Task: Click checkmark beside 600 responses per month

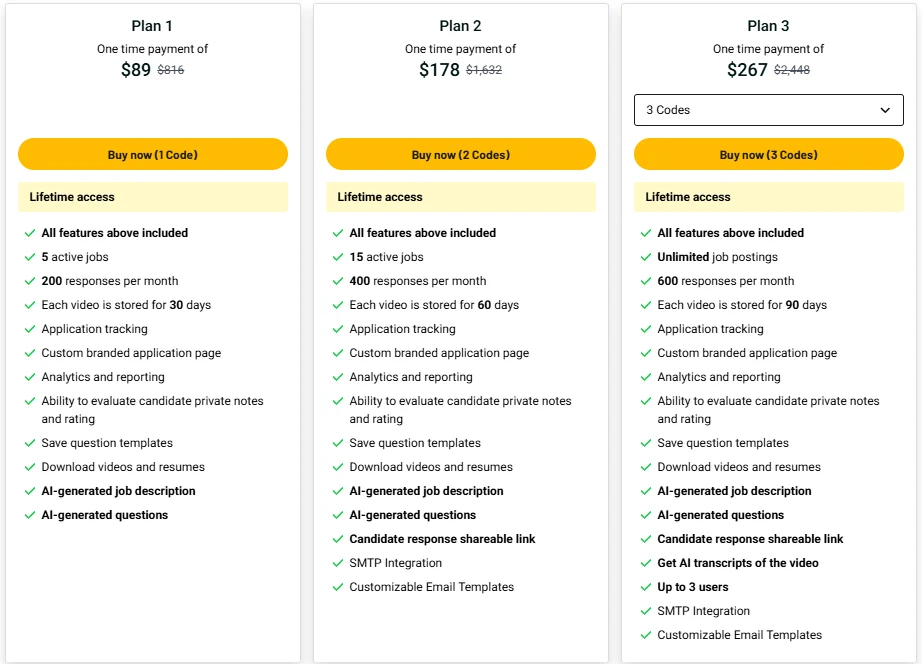Action: [646, 281]
